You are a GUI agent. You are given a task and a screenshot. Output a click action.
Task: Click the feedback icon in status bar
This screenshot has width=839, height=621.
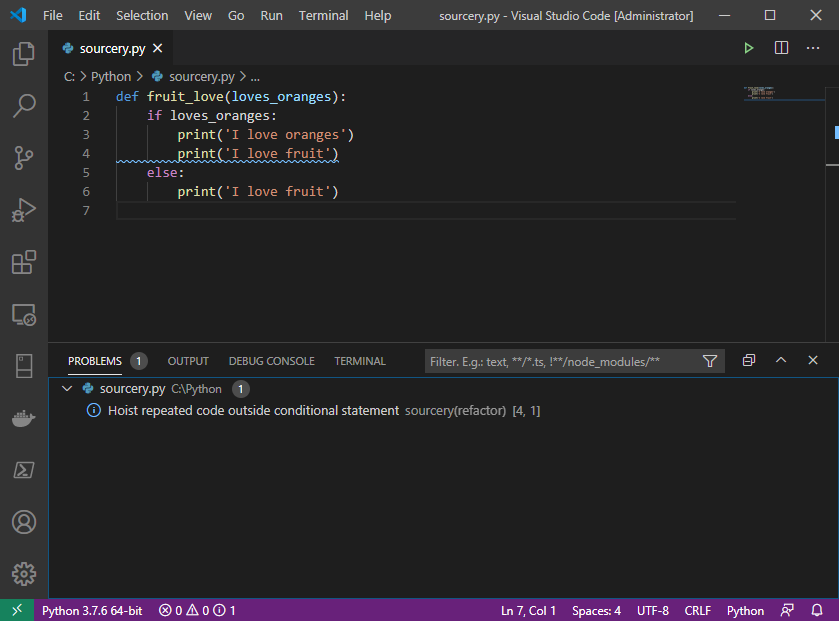(x=787, y=610)
